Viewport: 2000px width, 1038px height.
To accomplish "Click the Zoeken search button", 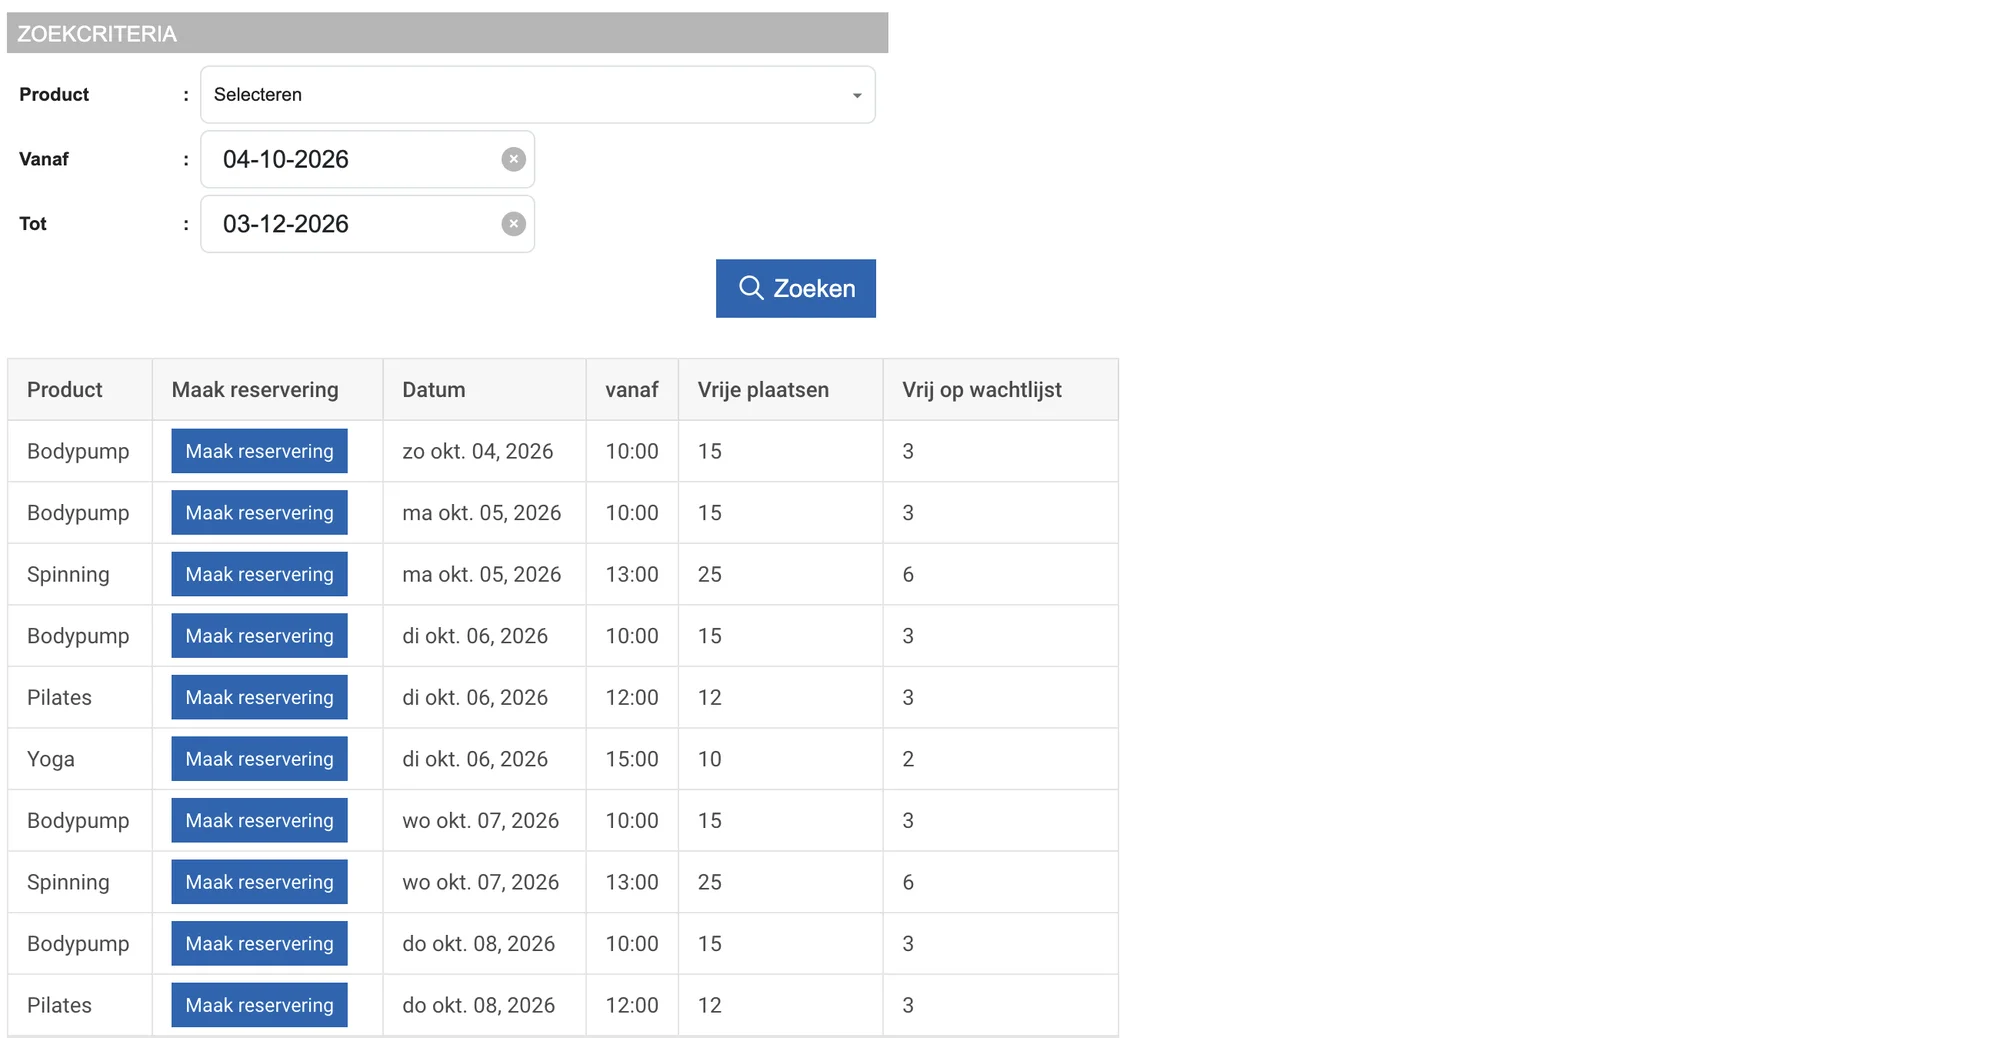I will tap(796, 289).
